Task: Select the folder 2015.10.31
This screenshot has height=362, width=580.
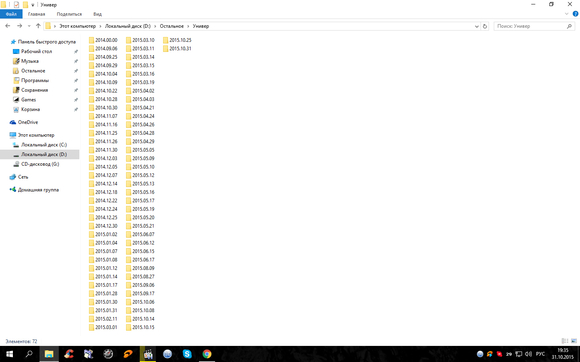Action: [177, 48]
